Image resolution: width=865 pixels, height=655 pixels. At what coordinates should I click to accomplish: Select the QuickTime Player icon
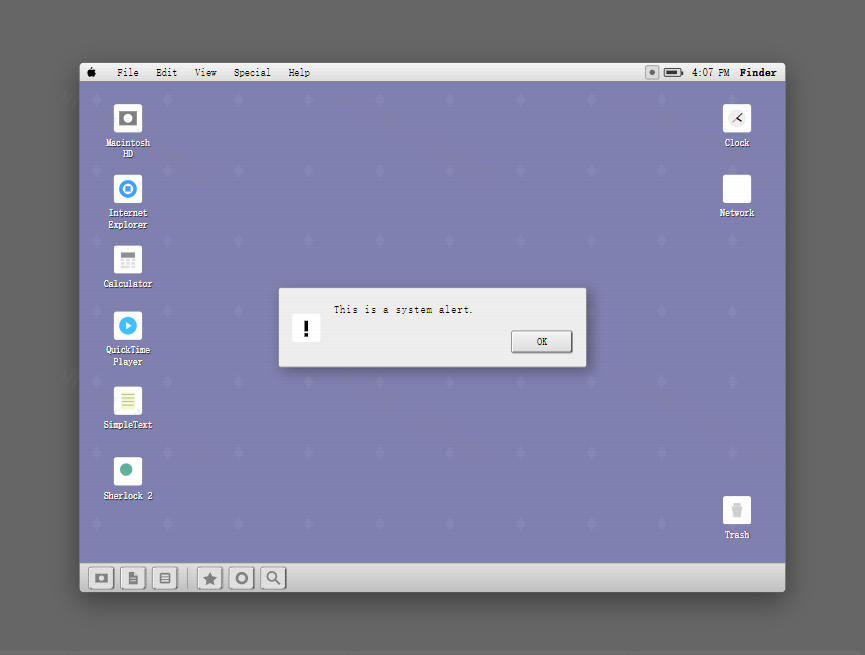pos(128,326)
